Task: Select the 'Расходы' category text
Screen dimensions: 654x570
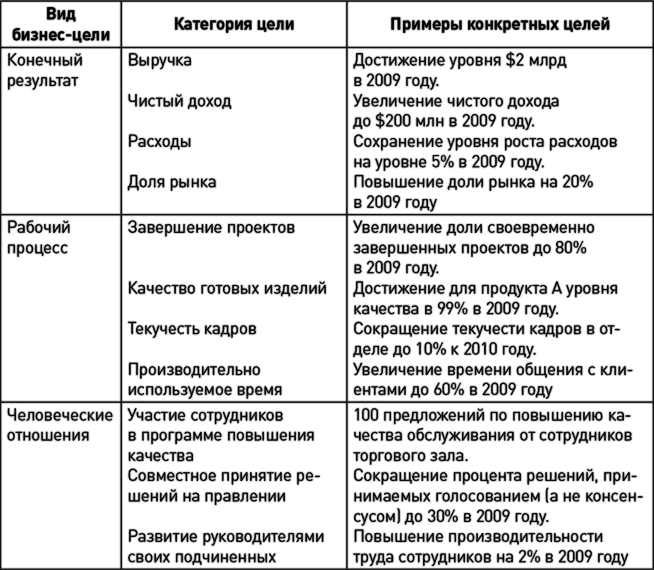Action: (159, 142)
